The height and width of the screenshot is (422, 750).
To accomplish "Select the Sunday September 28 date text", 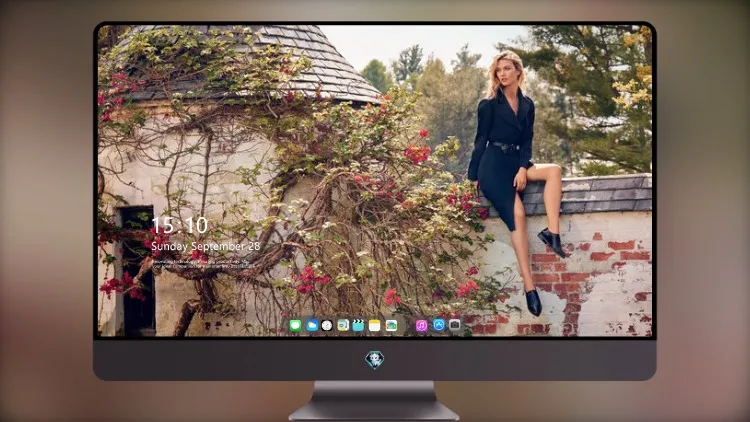I will pos(206,246).
